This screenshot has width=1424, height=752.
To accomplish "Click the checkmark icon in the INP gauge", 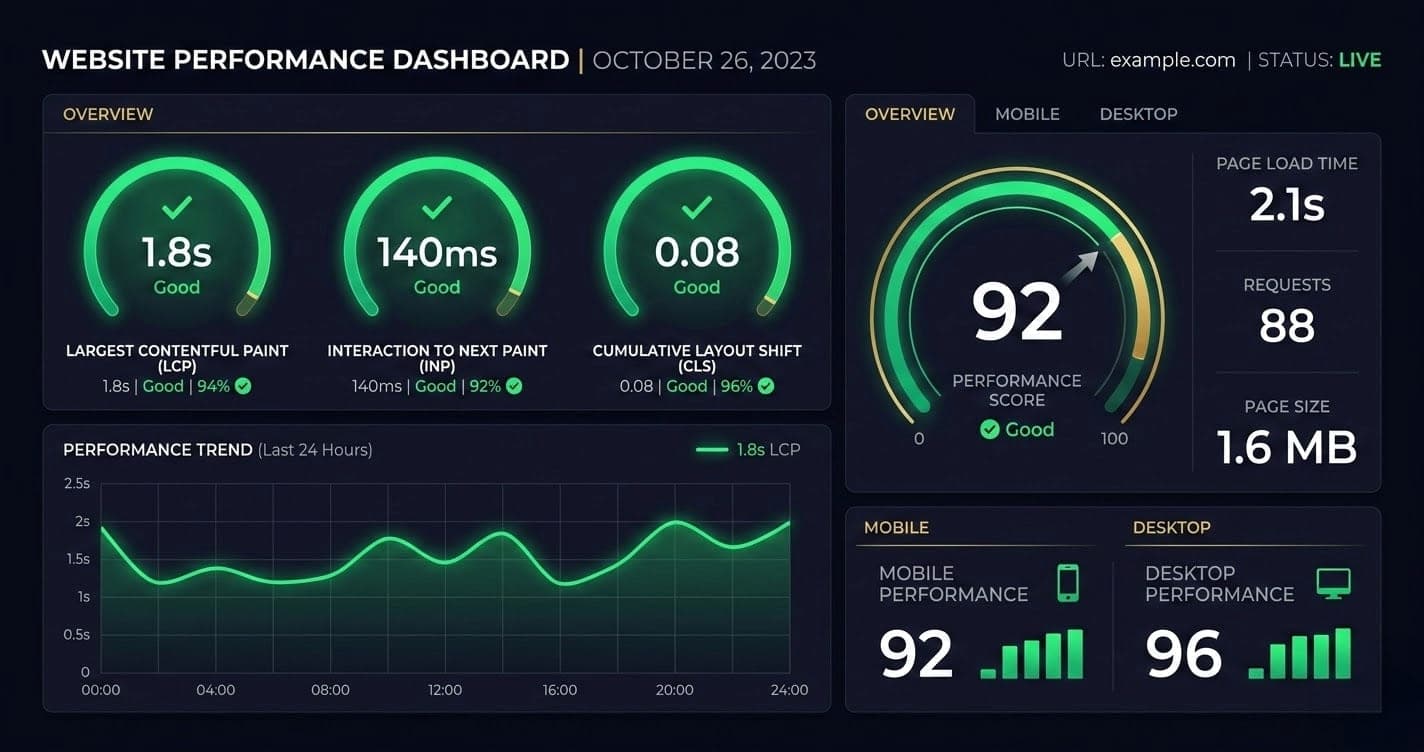I will 436,208.
